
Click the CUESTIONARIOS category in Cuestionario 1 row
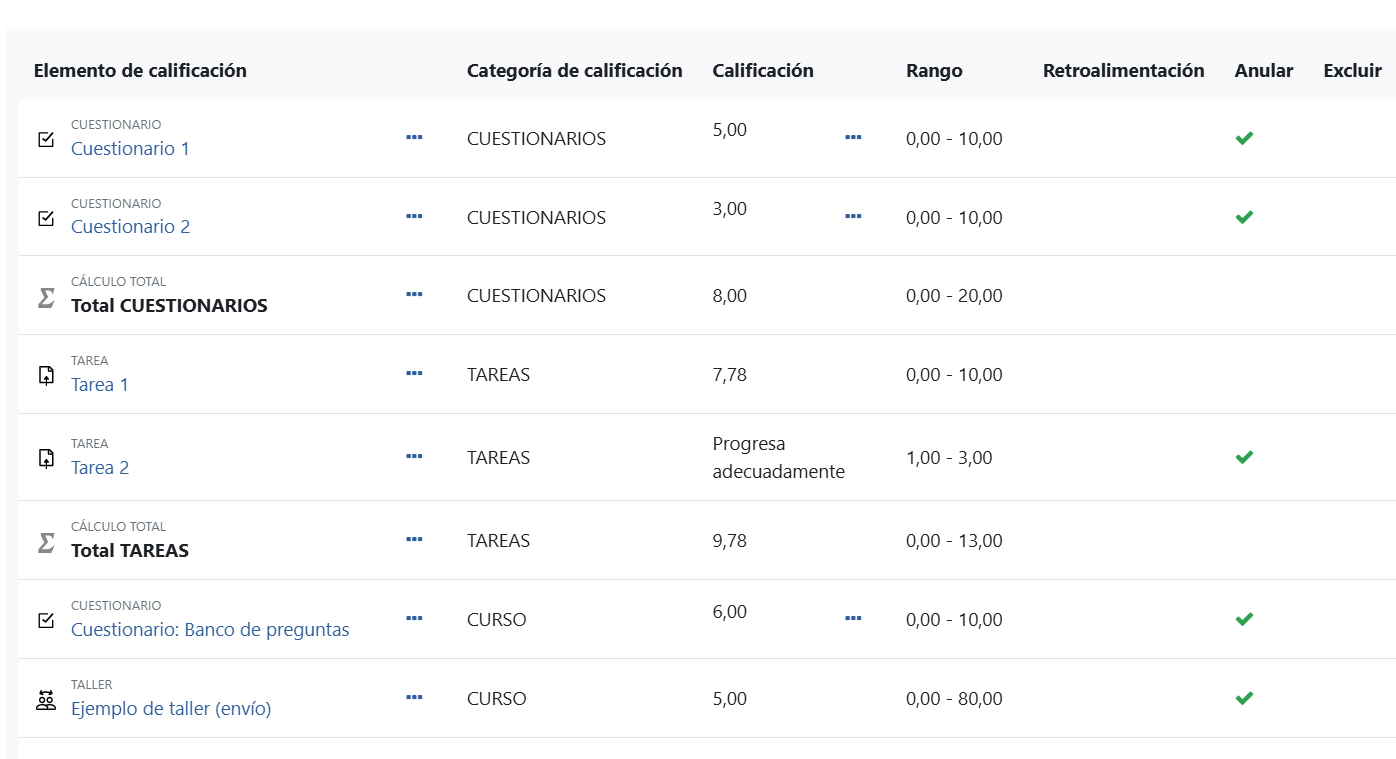coord(536,139)
